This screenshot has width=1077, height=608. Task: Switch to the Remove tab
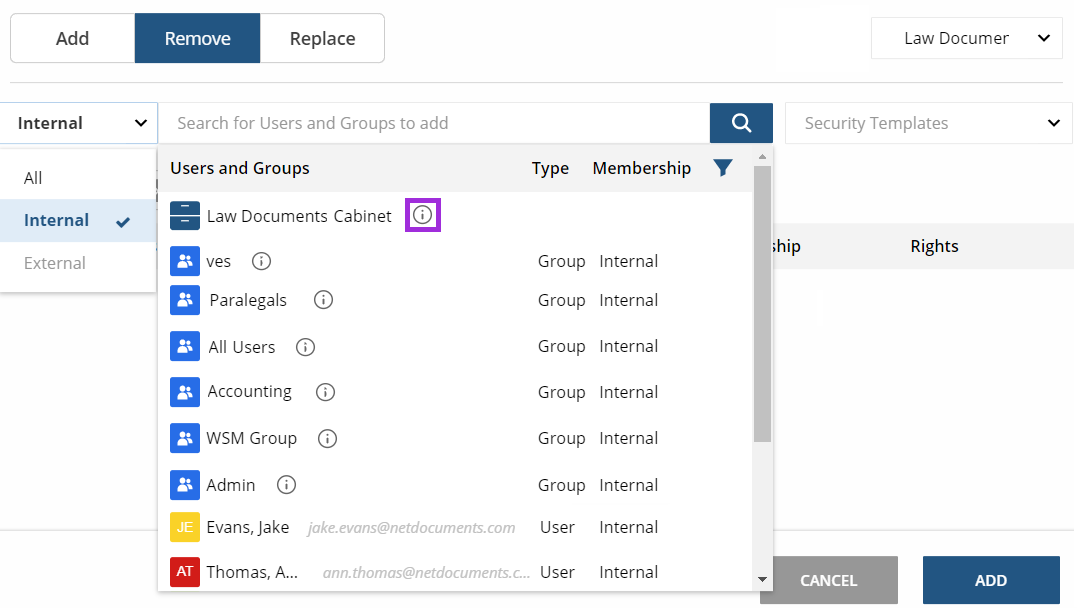coord(197,38)
